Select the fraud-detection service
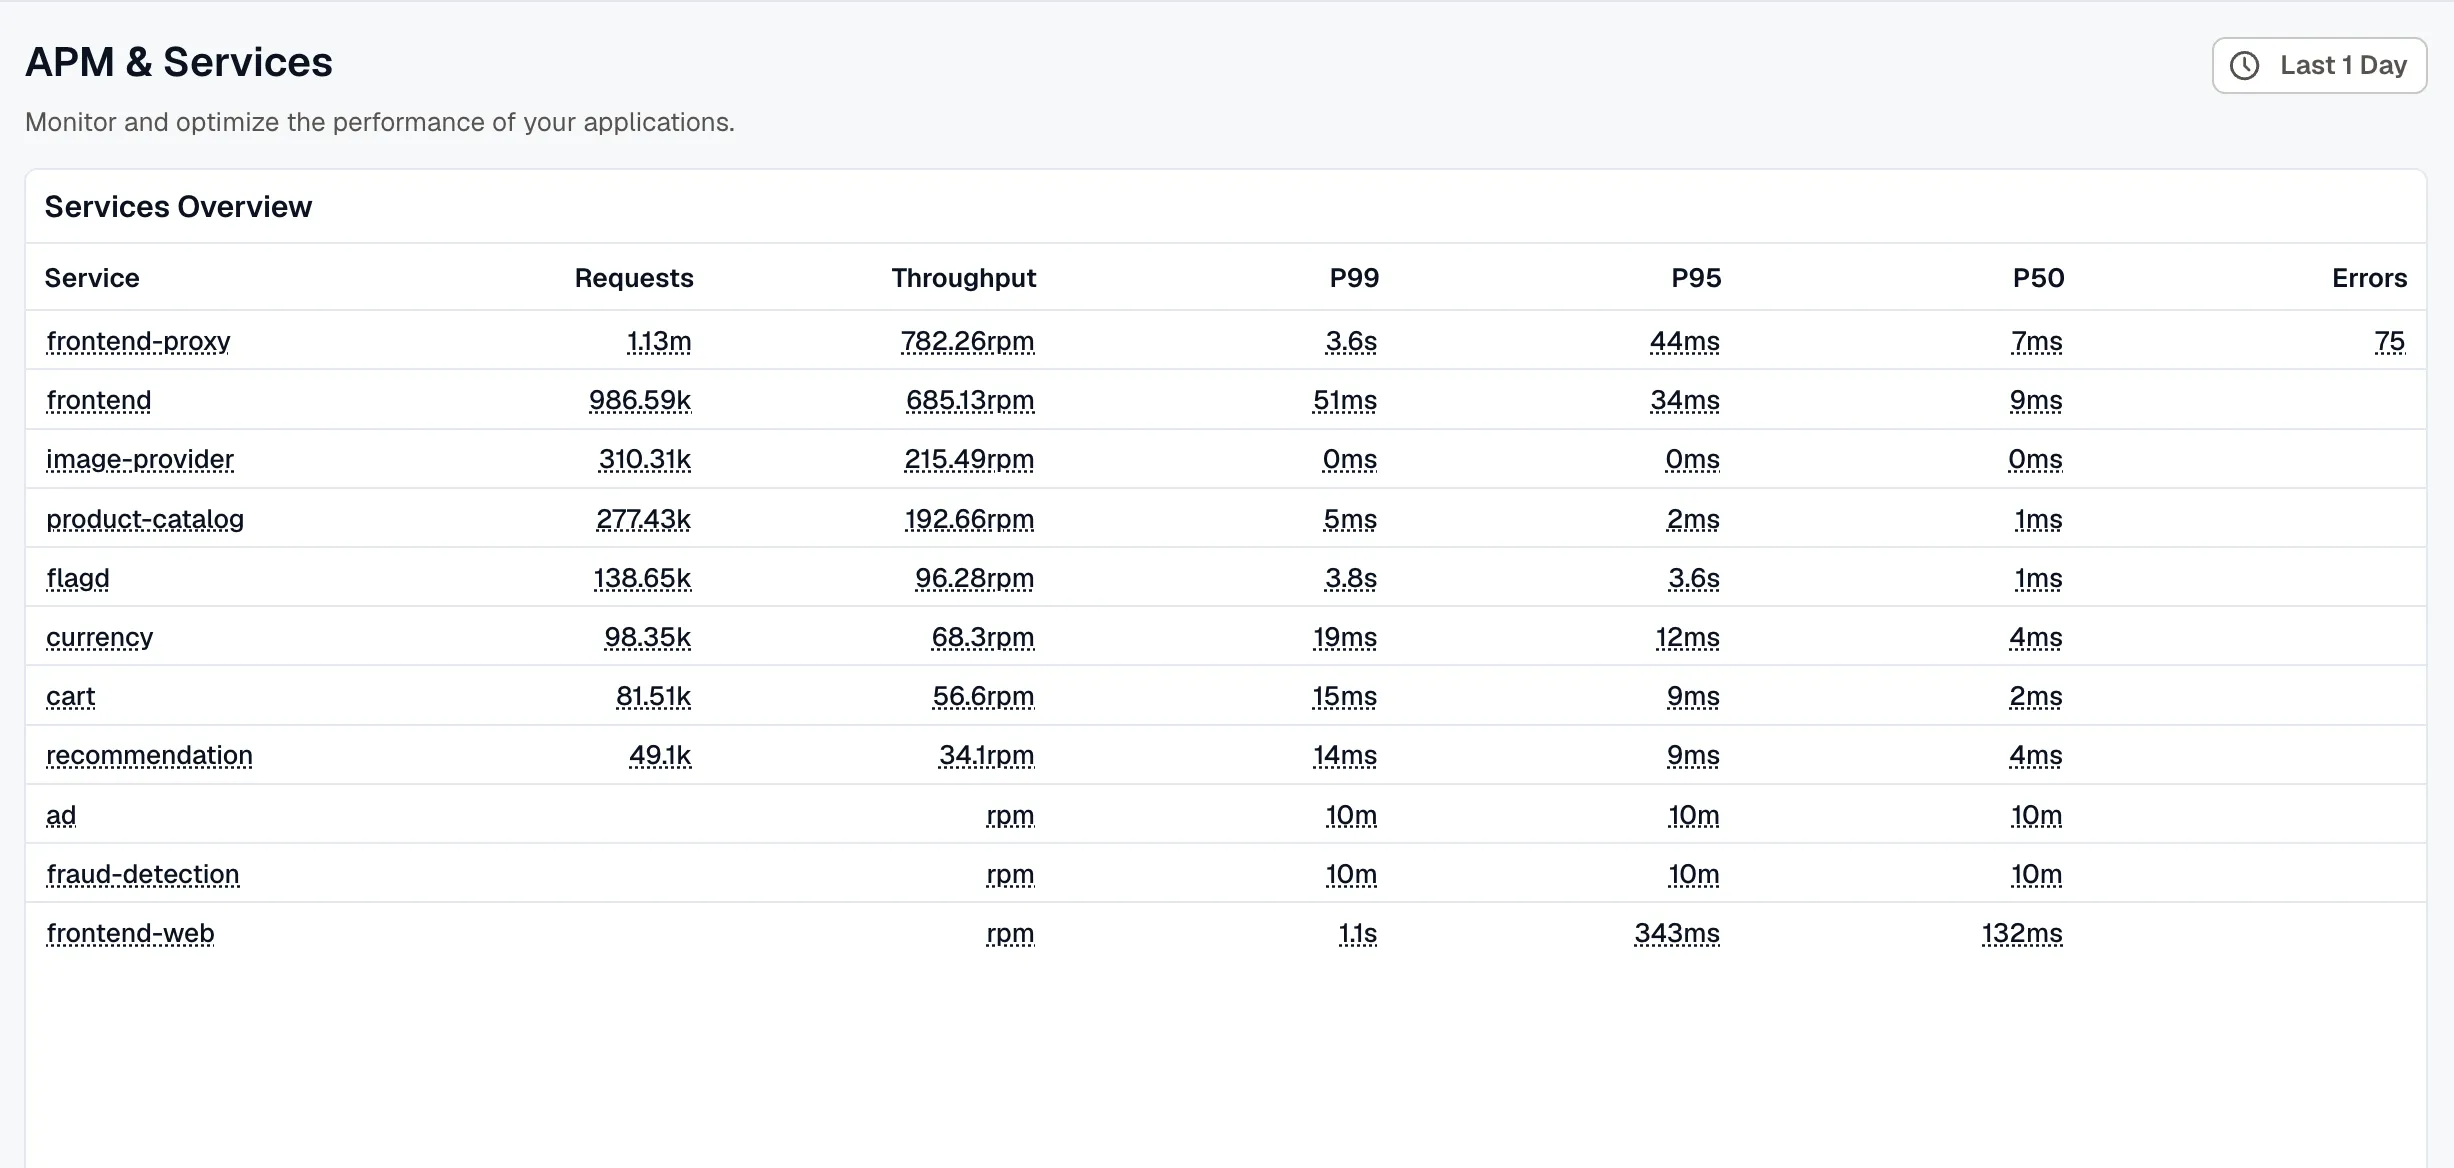Screen dimensions: 2454x1168 tap(143, 874)
